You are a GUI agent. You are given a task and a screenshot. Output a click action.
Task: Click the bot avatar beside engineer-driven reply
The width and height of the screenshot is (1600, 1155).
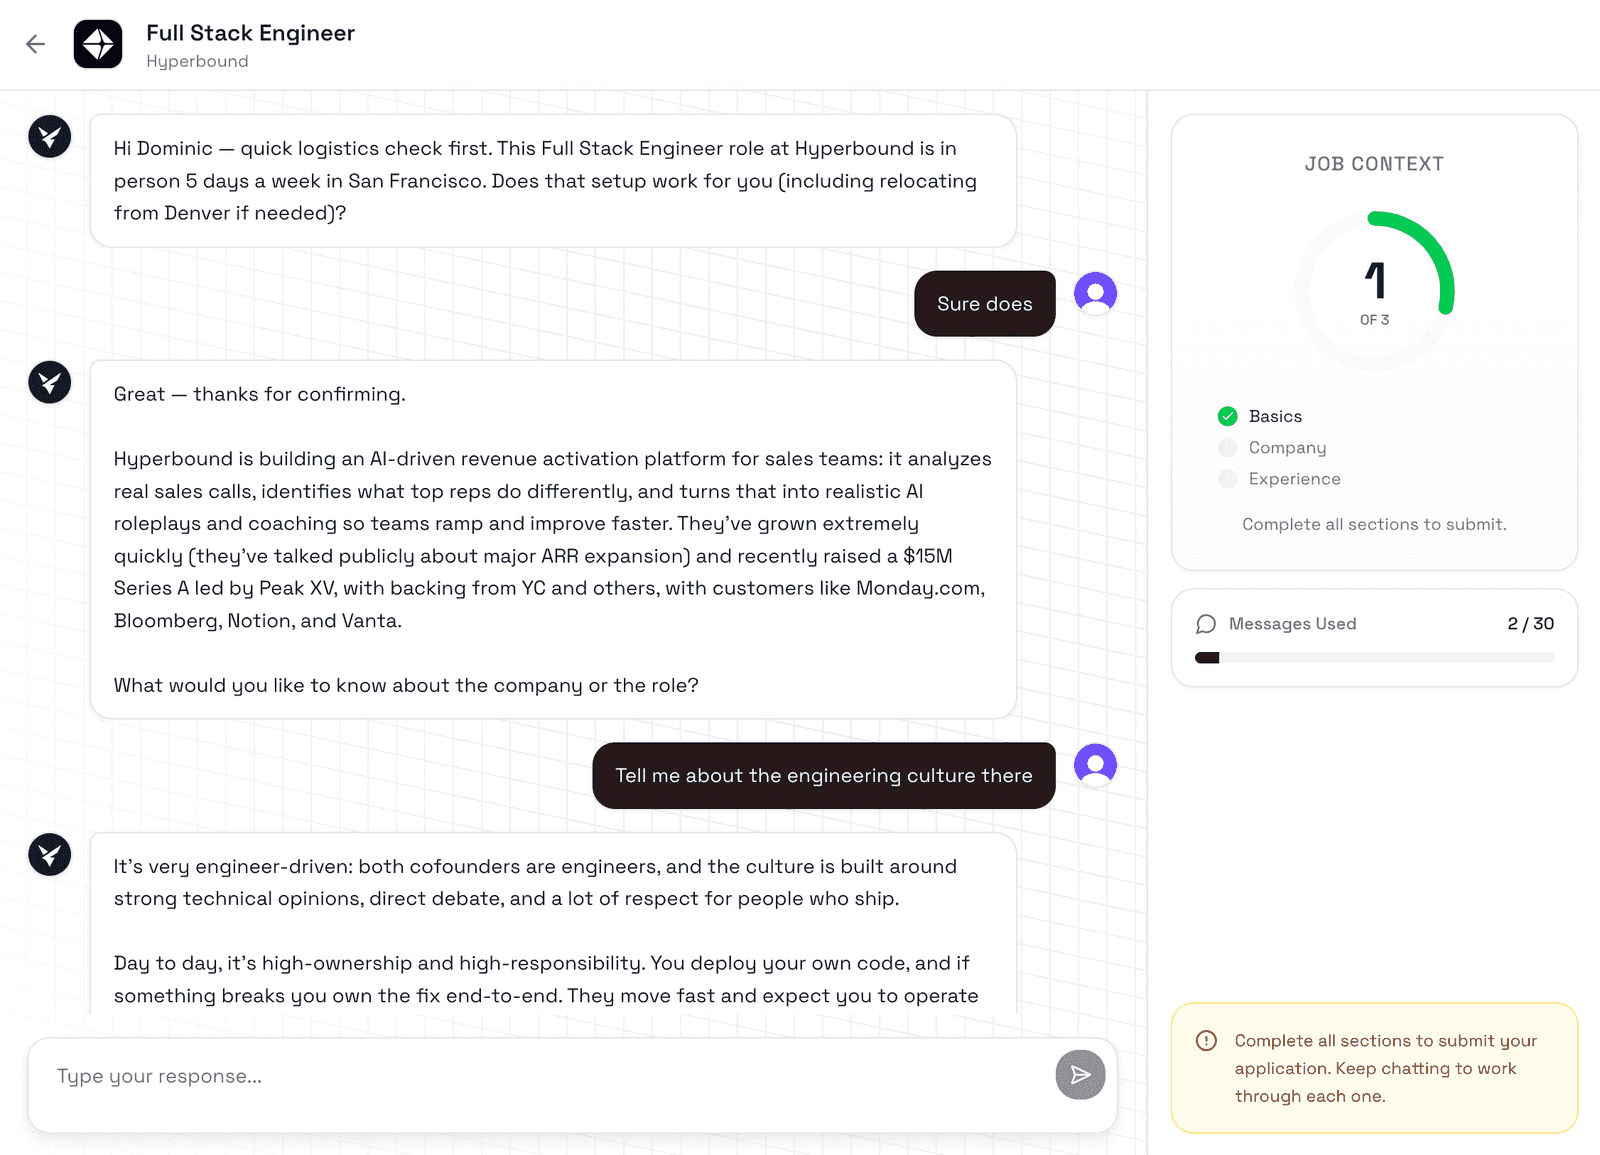point(50,855)
